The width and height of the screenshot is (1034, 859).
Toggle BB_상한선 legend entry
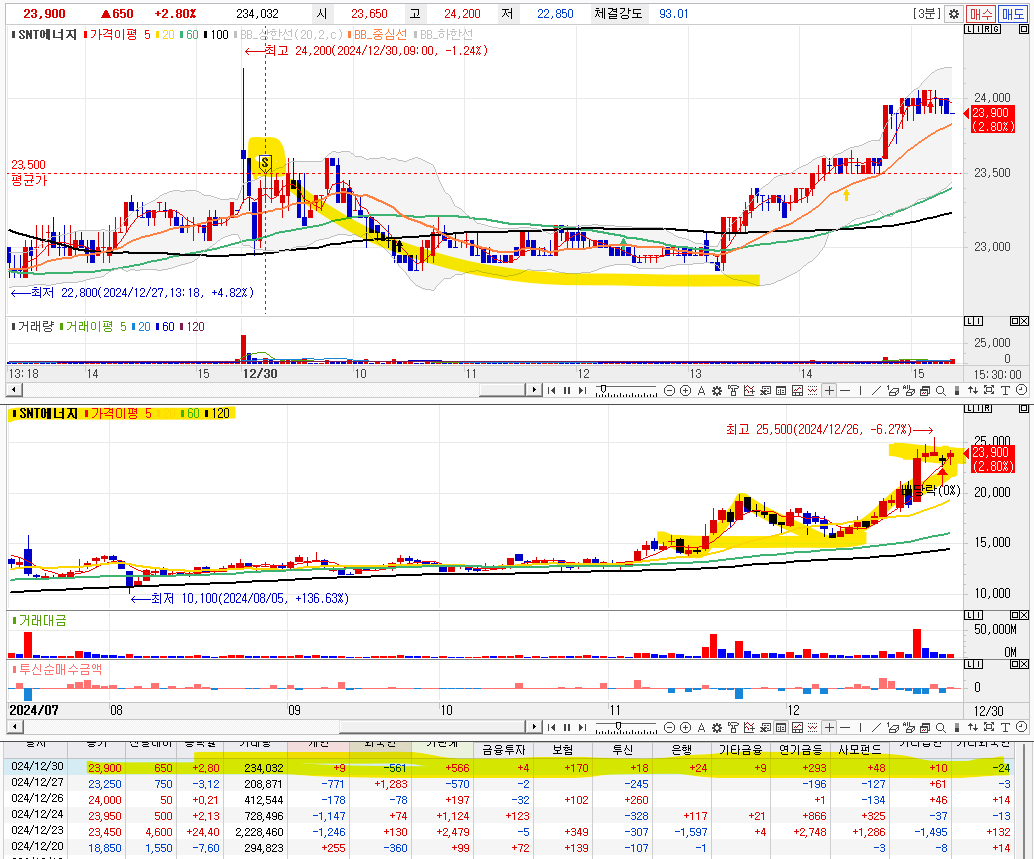pos(289,34)
